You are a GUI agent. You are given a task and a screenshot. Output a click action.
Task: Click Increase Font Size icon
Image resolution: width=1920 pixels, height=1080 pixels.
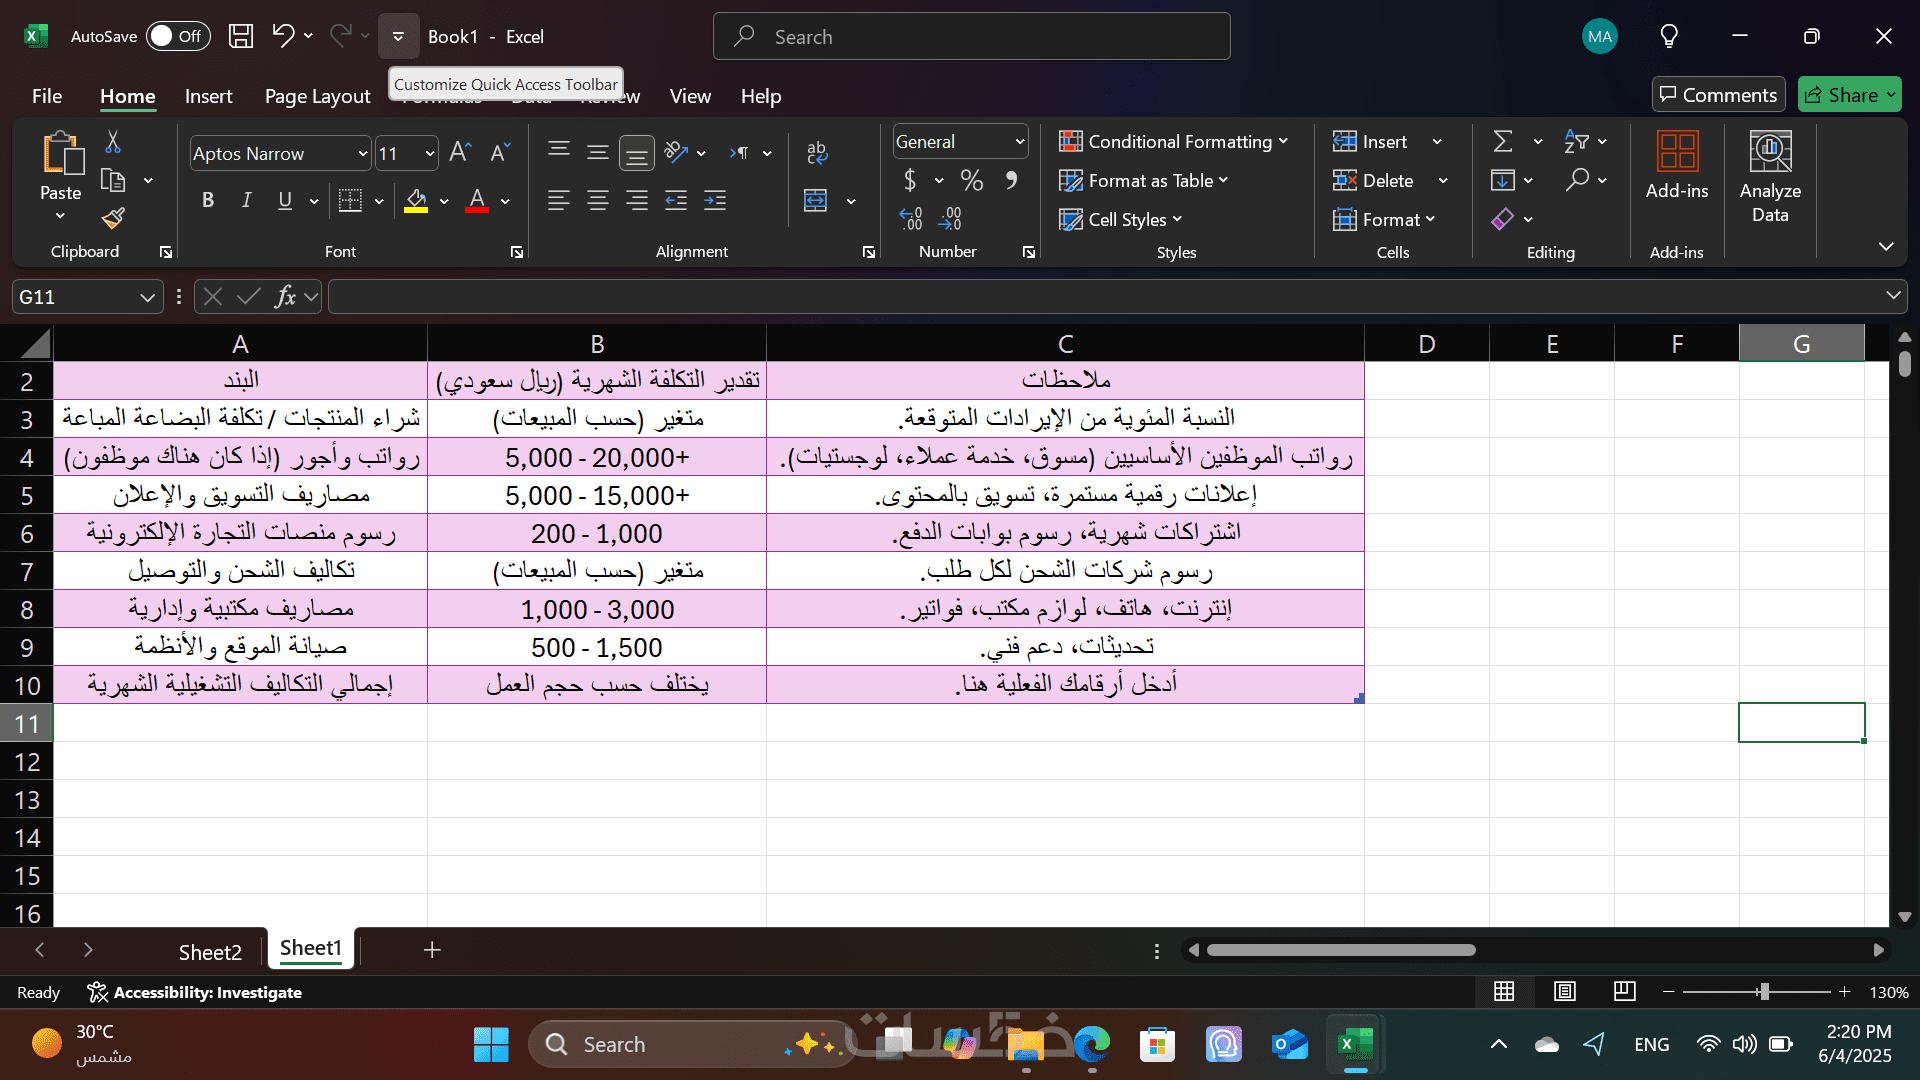pyautogui.click(x=459, y=153)
